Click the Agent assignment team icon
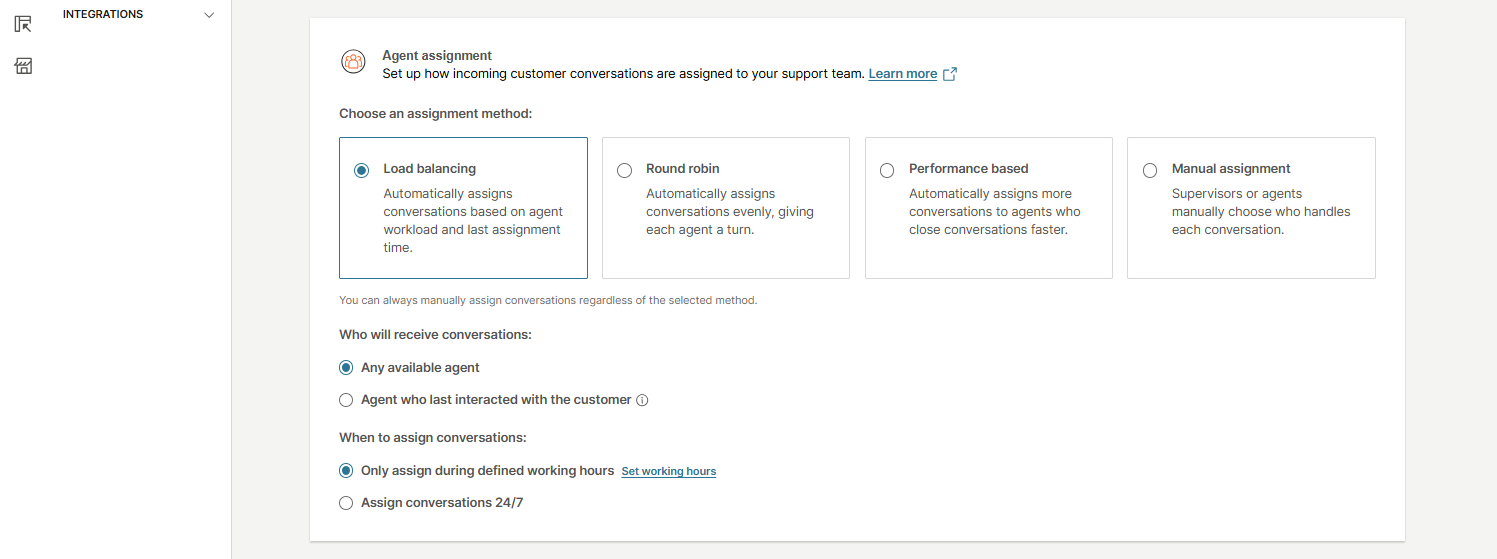The image size is (1497, 559). coord(353,62)
